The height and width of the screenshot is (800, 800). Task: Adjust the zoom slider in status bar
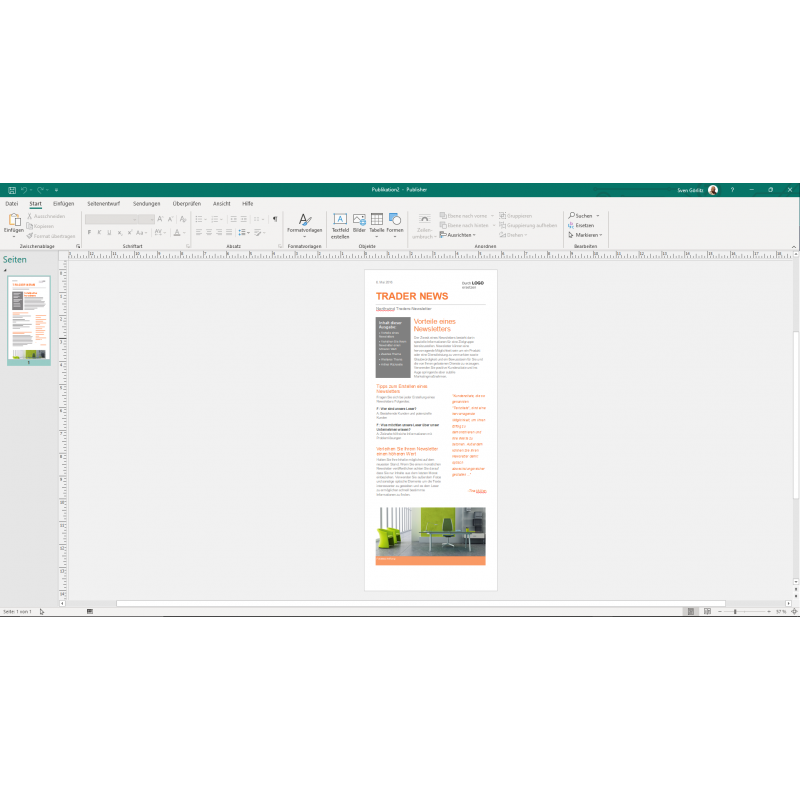point(735,611)
